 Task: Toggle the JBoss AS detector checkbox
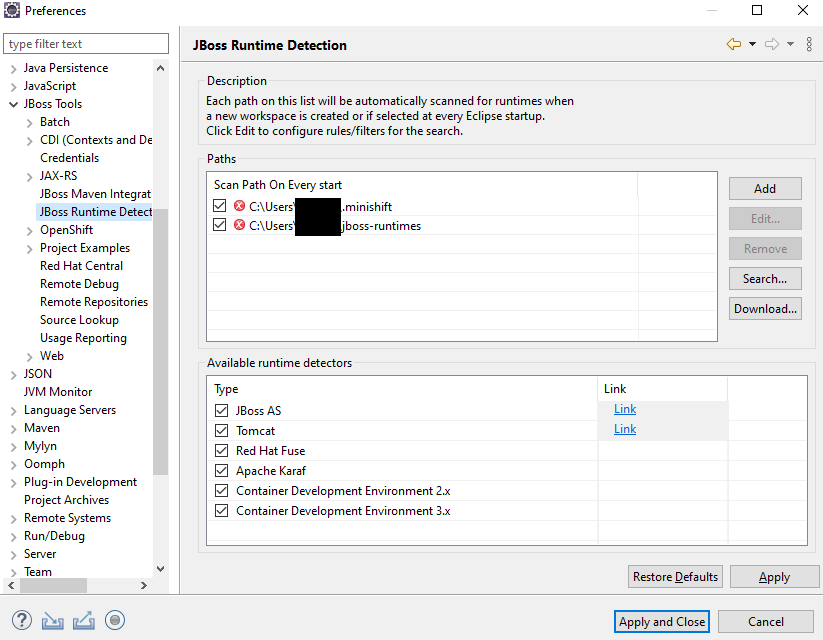click(221, 411)
